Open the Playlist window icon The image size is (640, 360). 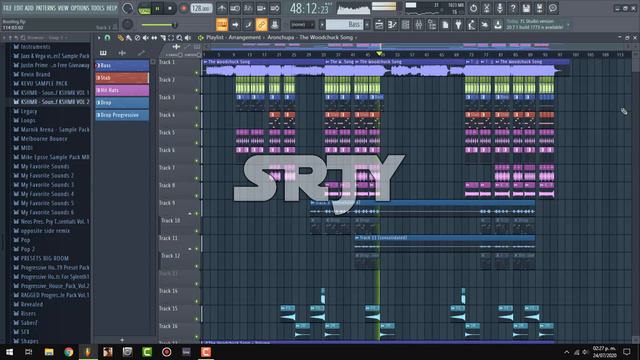pos(379,25)
